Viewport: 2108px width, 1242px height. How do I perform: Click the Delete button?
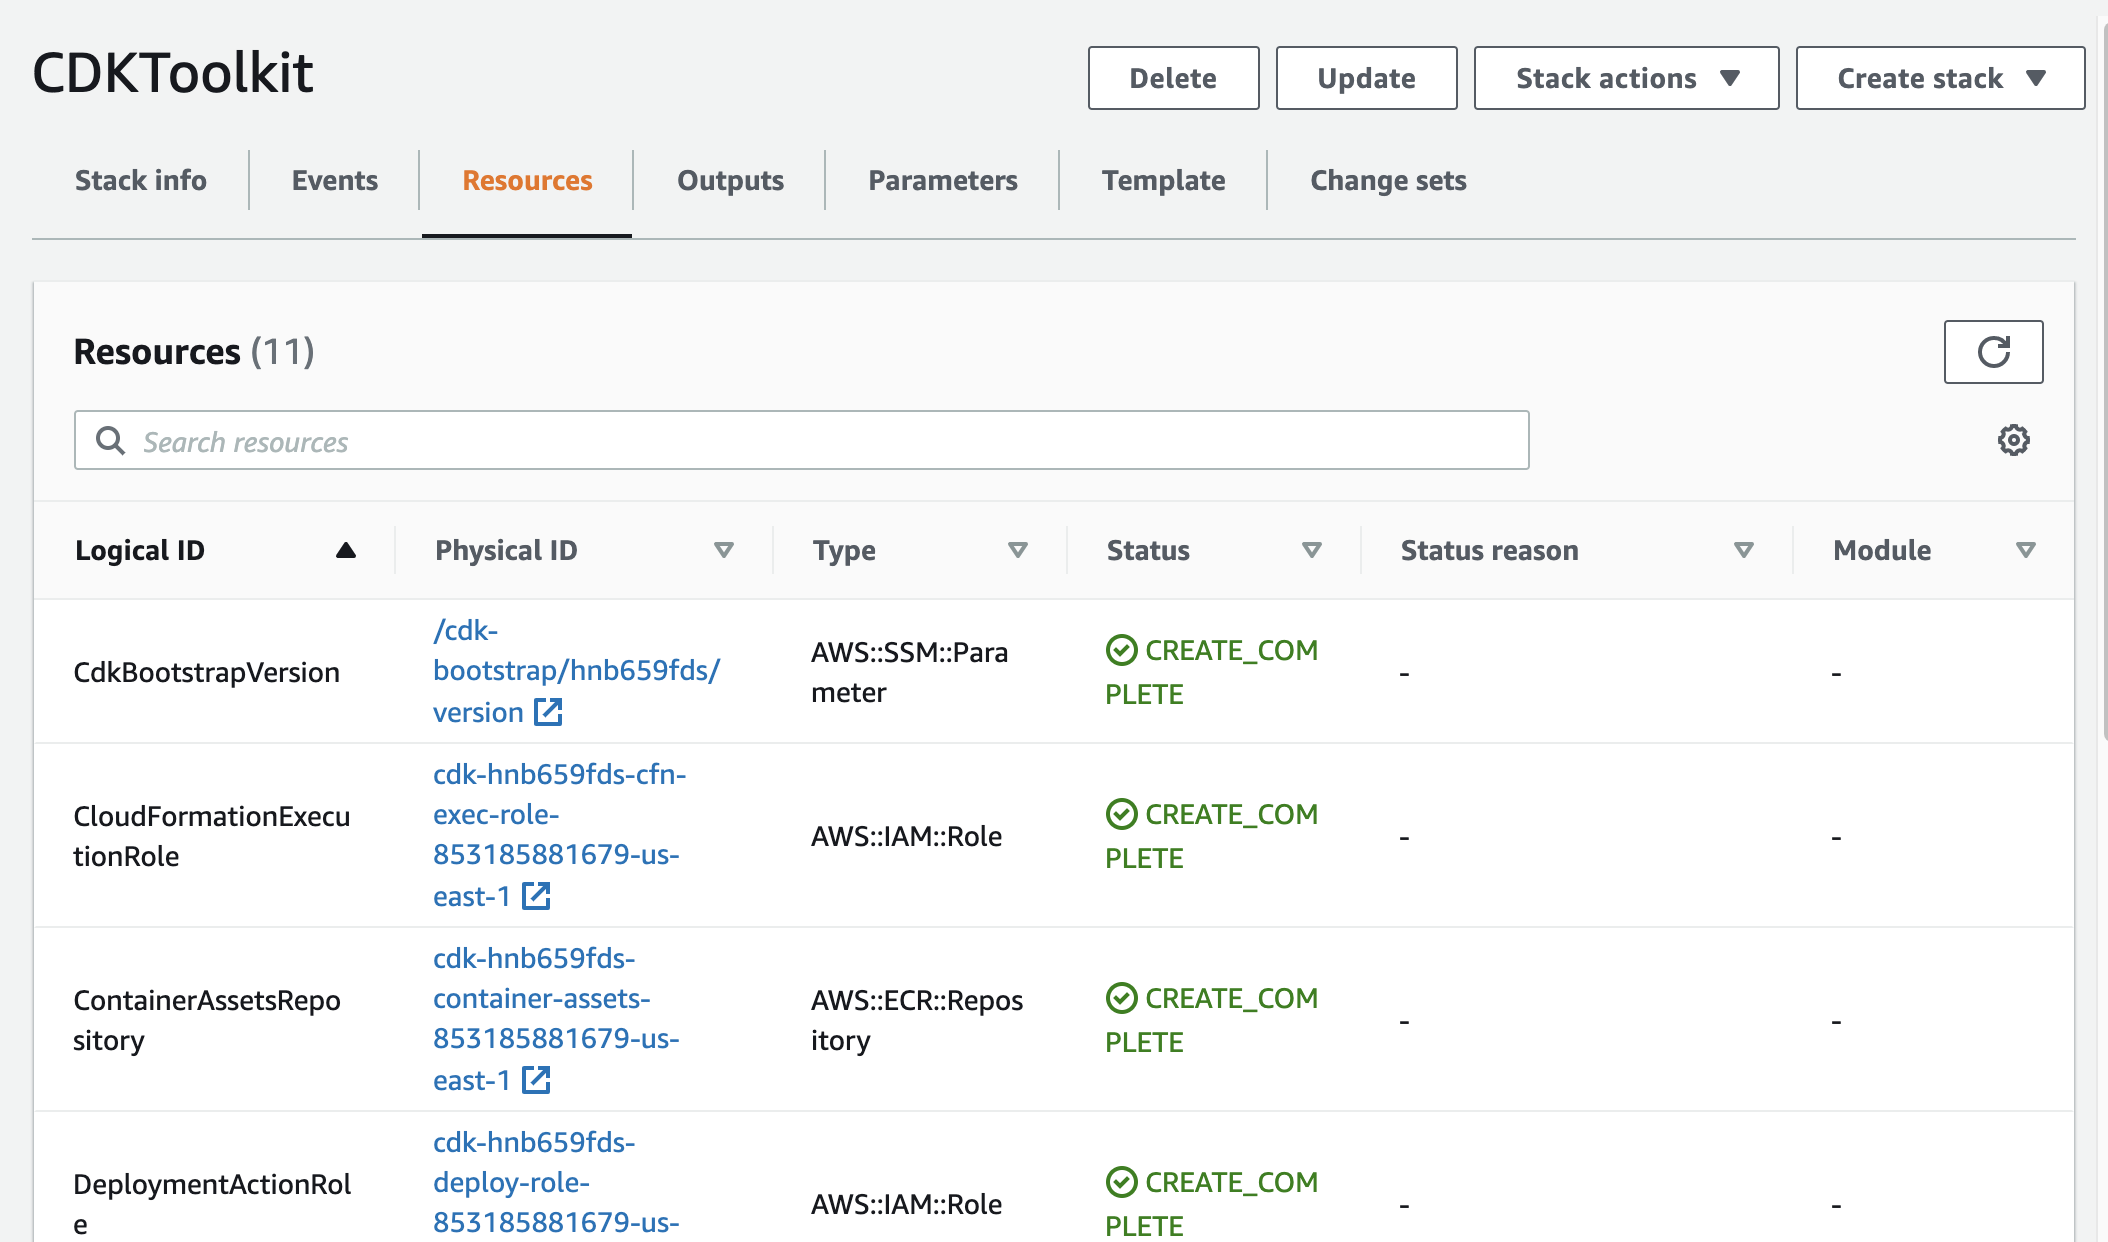[x=1172, y=78]
